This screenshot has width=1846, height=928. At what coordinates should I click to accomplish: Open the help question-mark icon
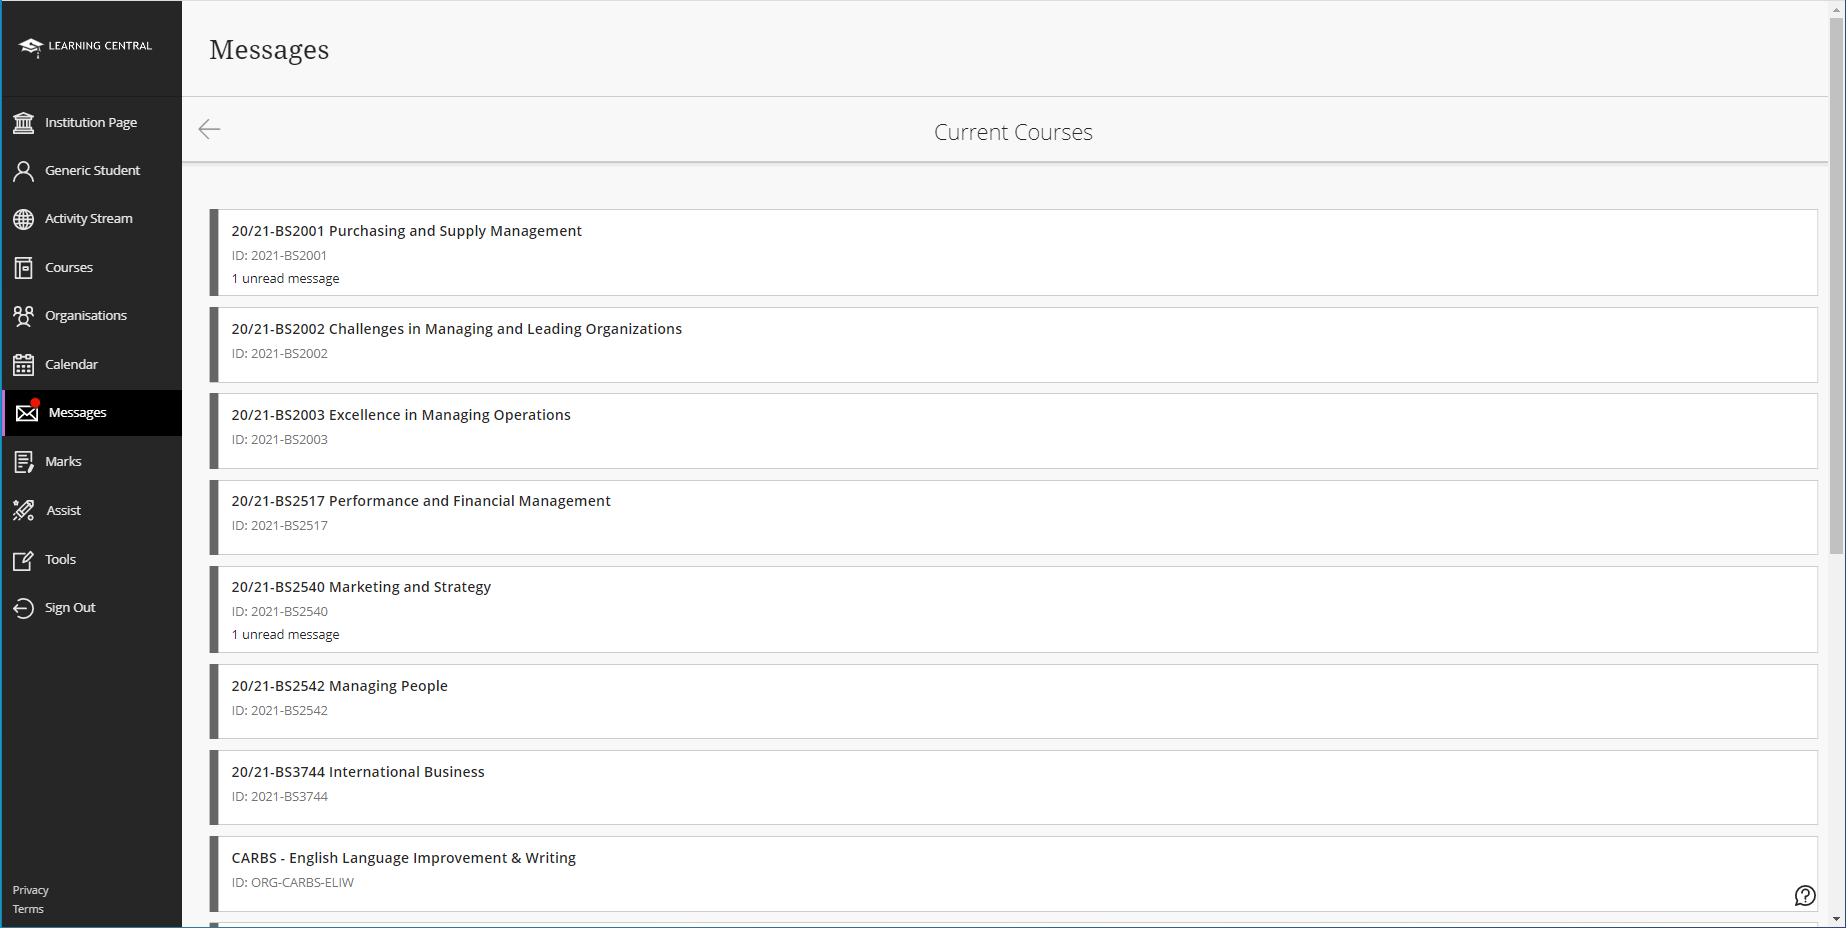click(x=1805, y=896)
